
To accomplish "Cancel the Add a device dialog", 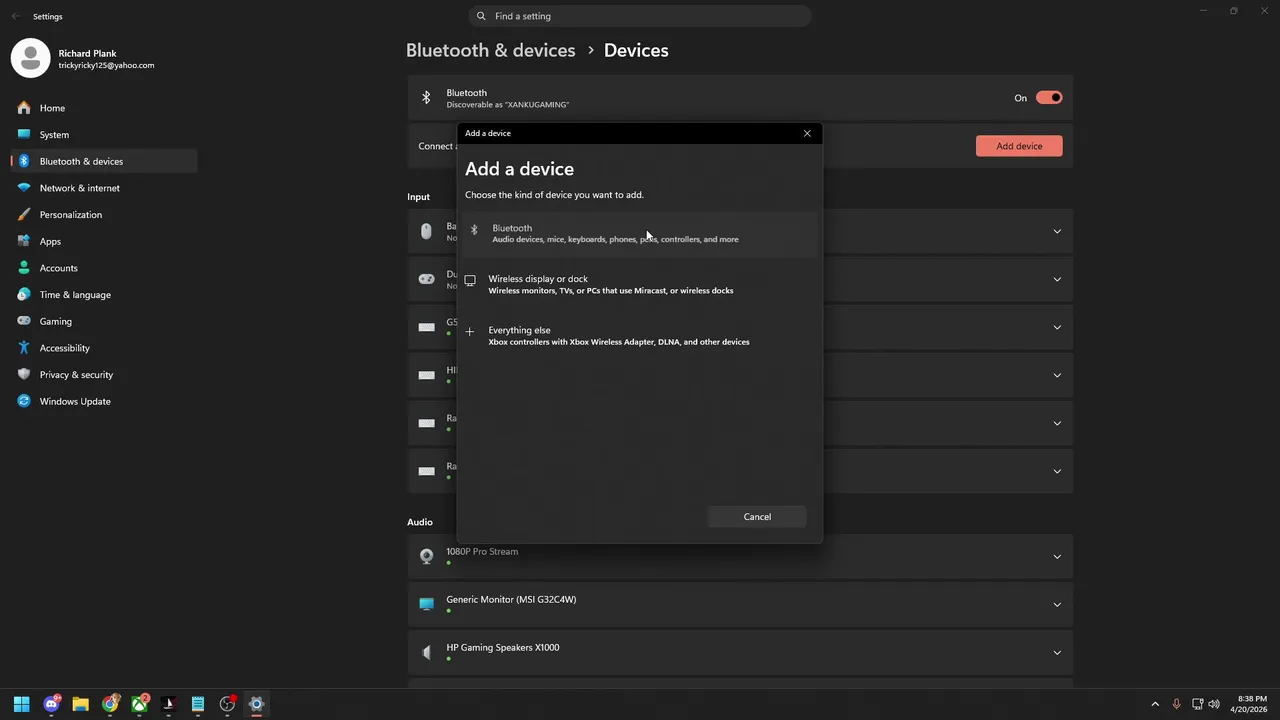I will 757,517.
